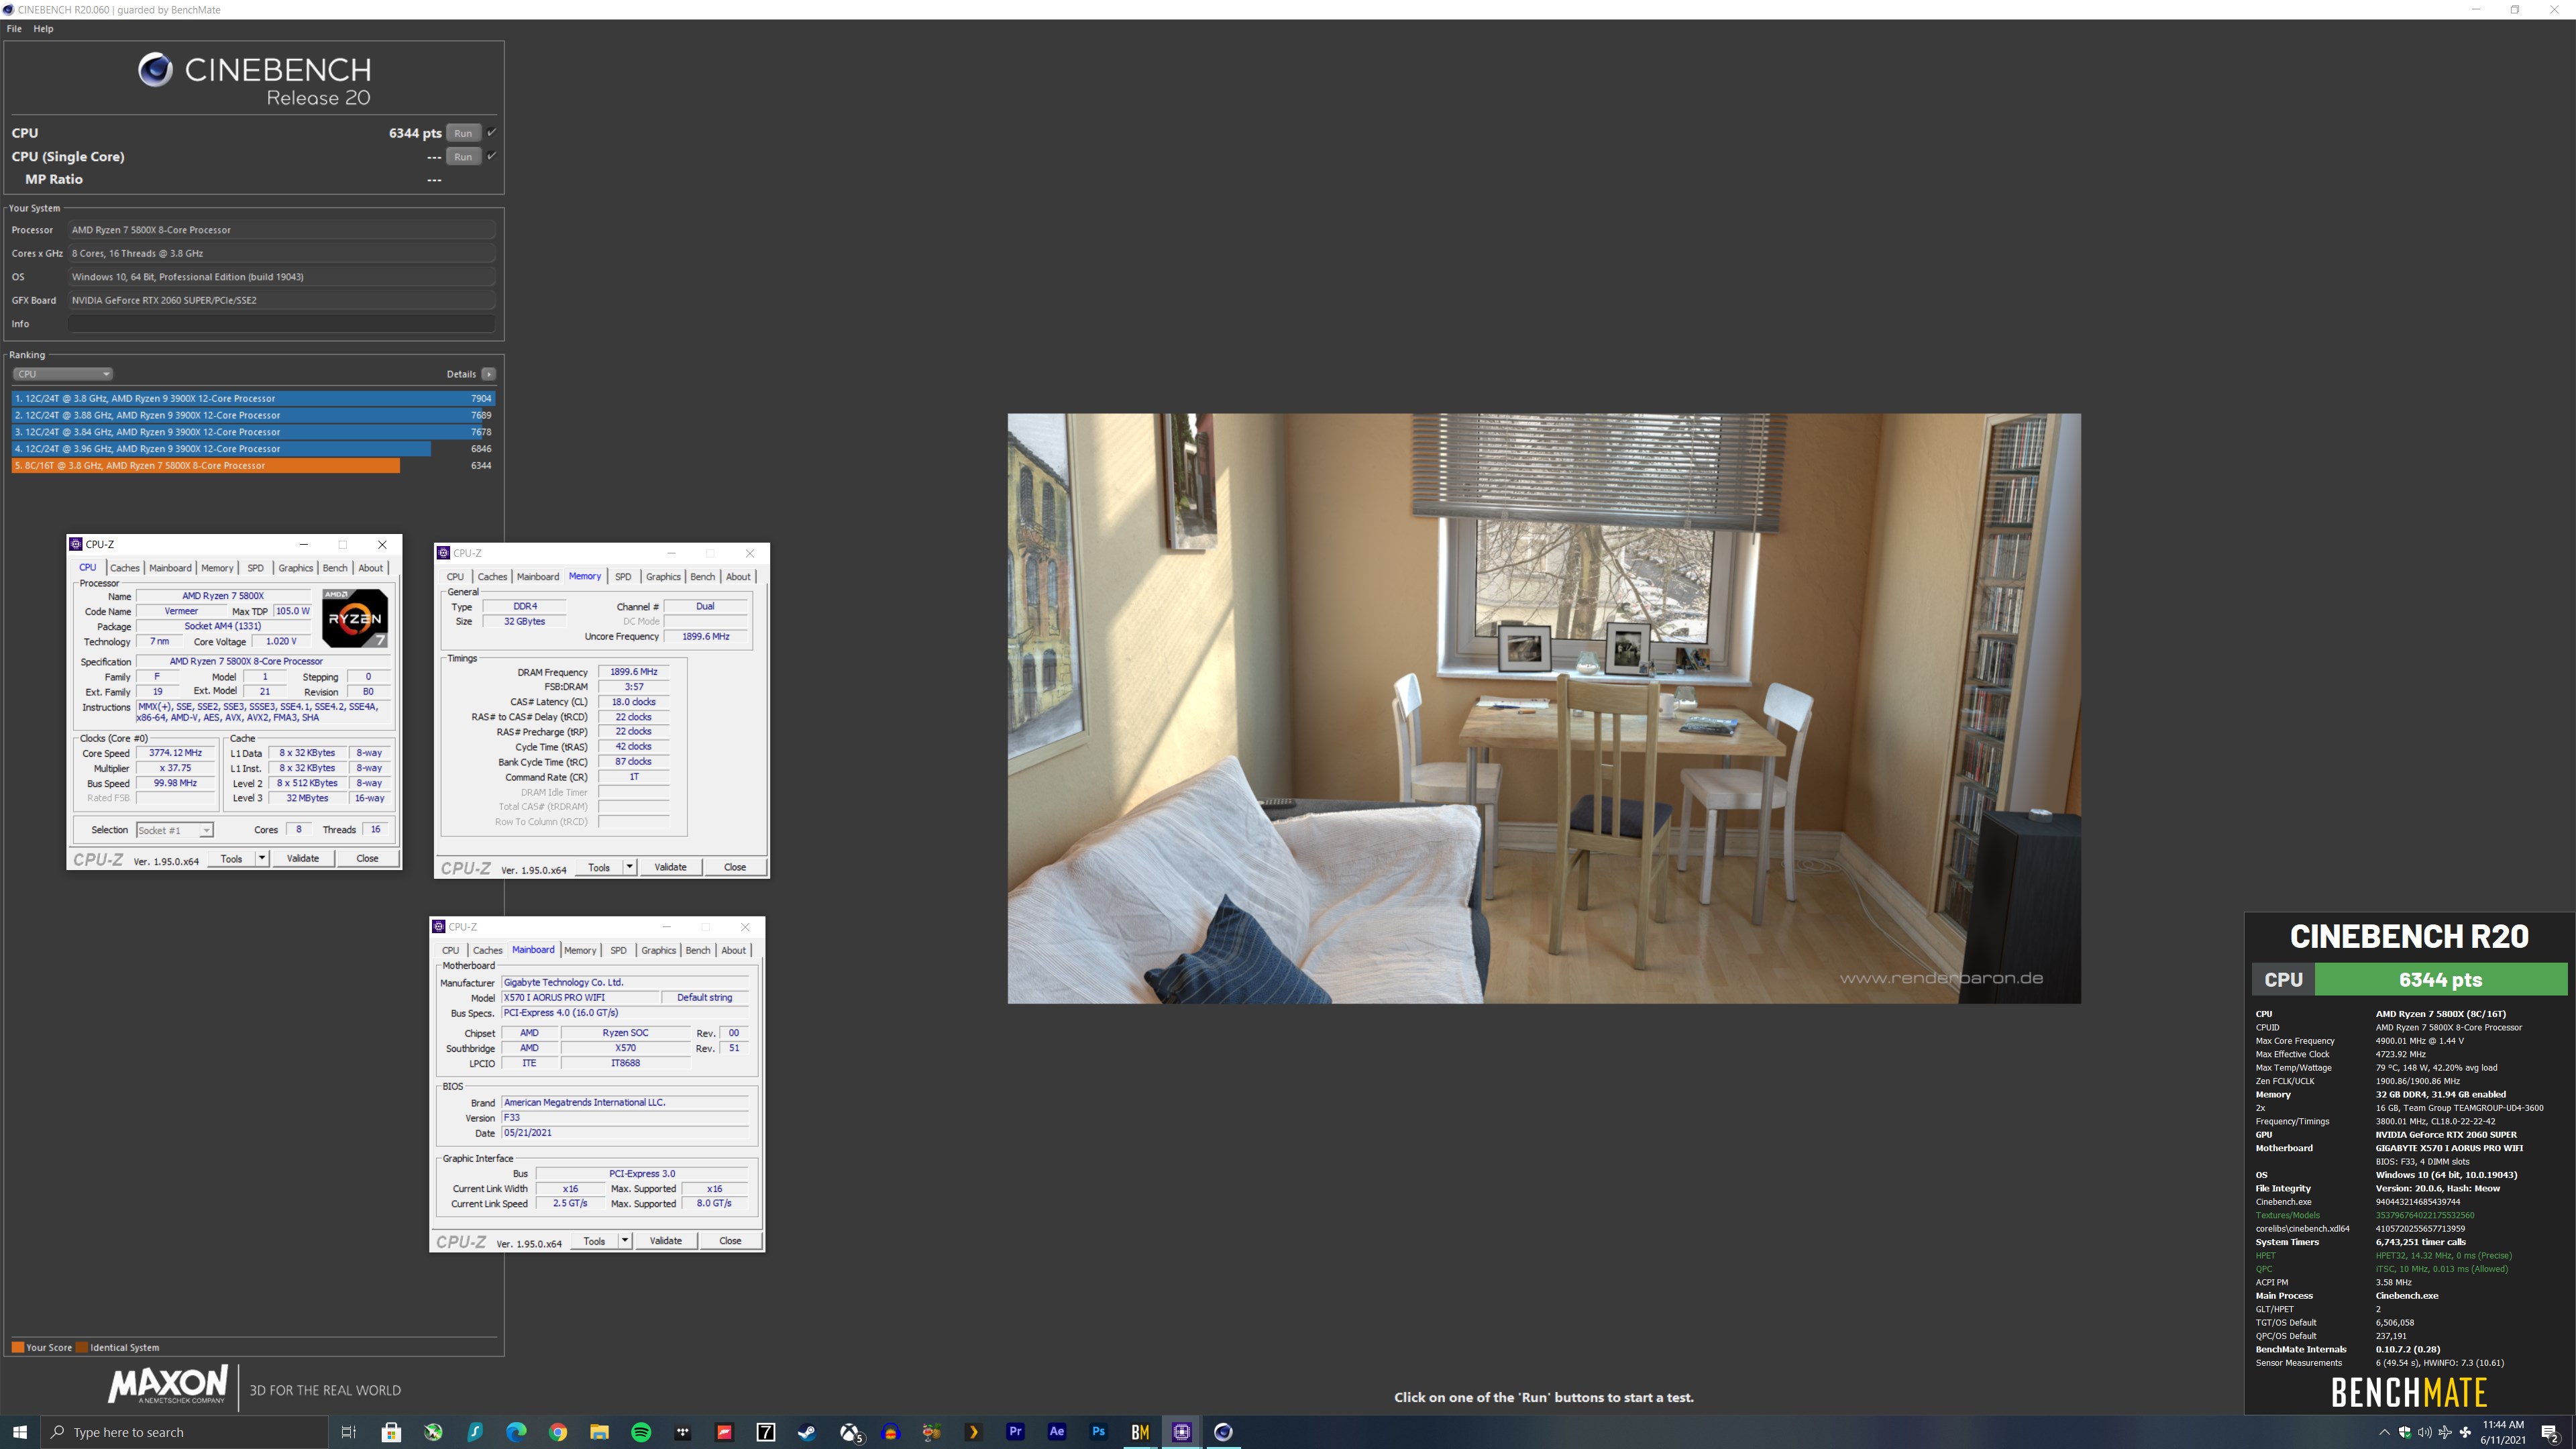Click the Ryzen 7 logo in CPU-Z
This screenshot has height=1449, width=2576.
click(x=355, y=618)
